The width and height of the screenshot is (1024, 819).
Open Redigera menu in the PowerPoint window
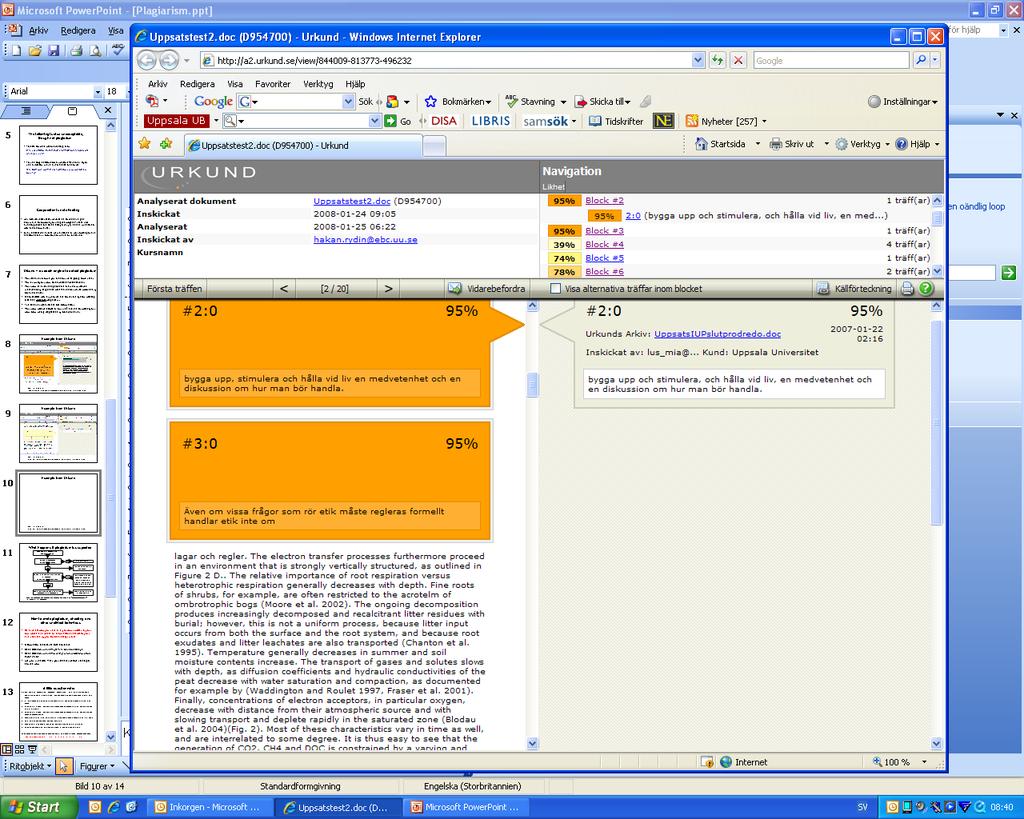pos(78,30)
